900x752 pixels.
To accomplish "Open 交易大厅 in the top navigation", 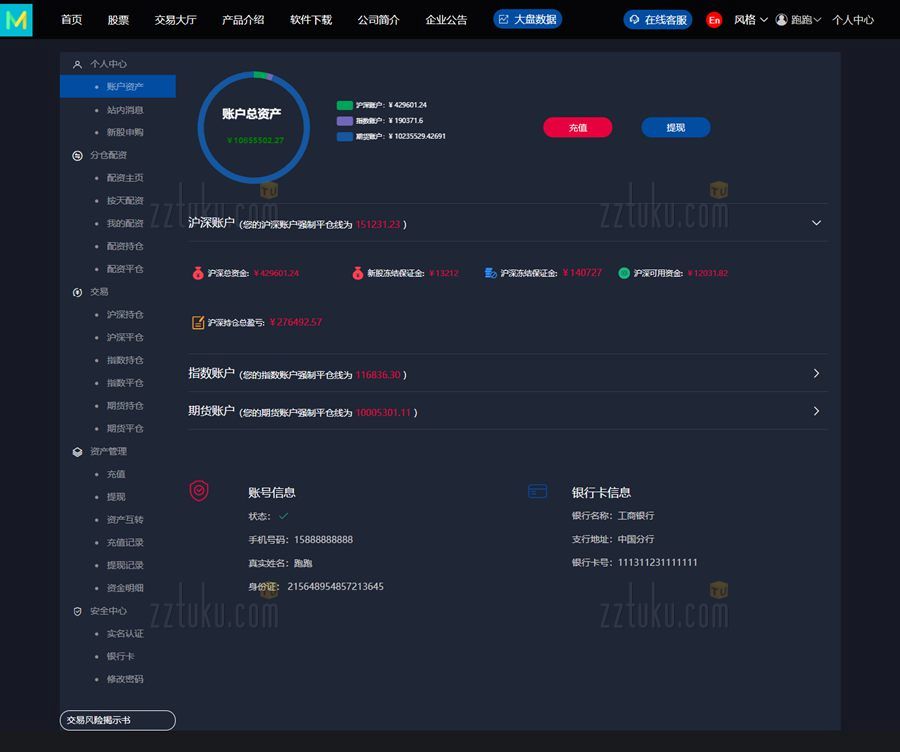I will pyautogui.click(x=175, y=20).
